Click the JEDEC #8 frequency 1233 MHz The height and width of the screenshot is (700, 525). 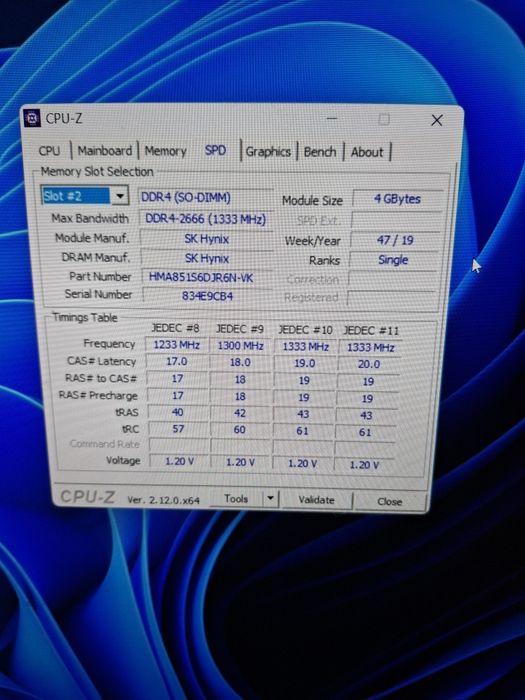pyautogui.click(x=176, y=345)
